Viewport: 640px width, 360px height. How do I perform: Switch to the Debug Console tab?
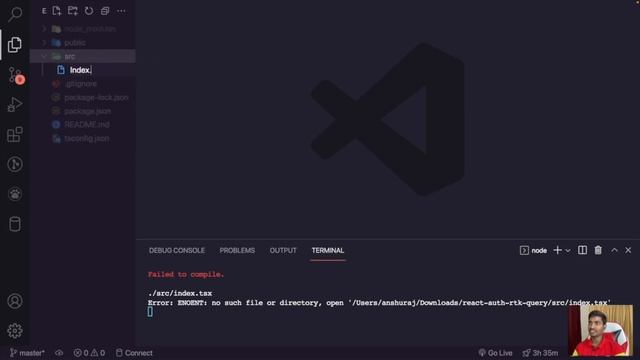pyautogui.click(x=177, y=251)
